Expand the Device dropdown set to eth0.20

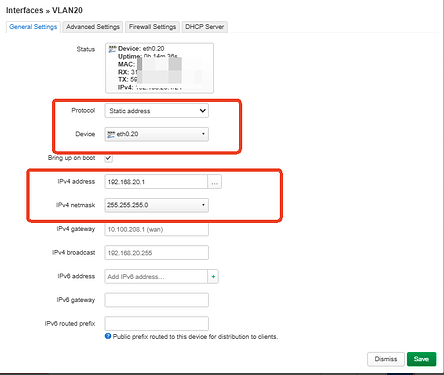pos(157,134)
